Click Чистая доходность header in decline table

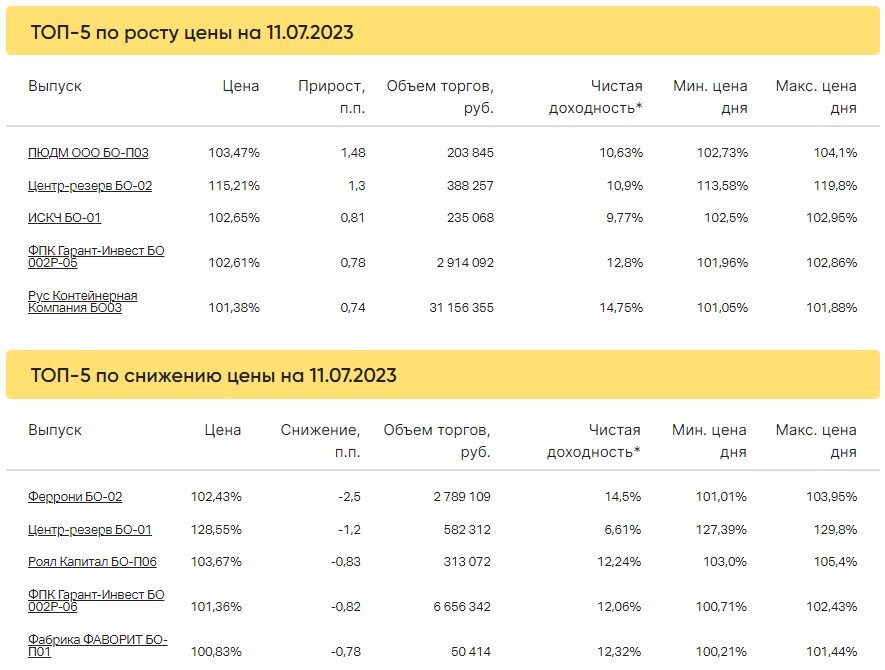click(594, 440)
